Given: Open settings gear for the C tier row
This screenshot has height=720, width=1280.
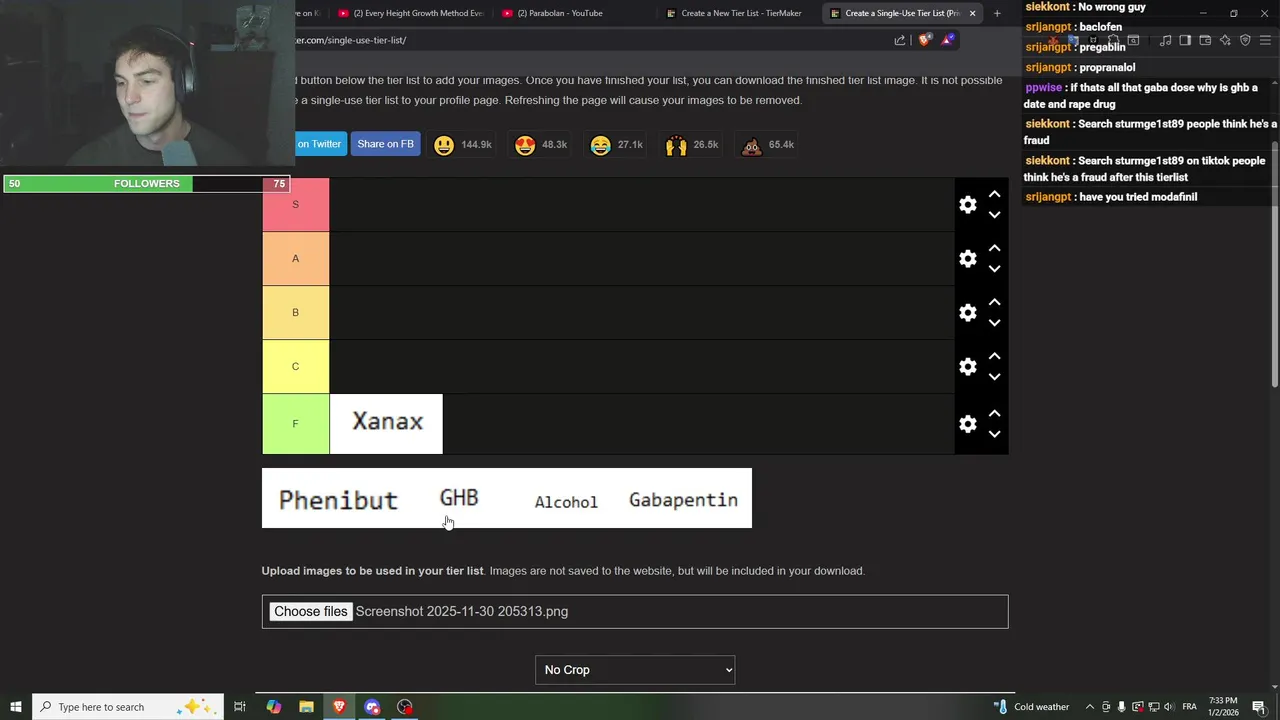Looking at the screenshot, I should 967,367.
